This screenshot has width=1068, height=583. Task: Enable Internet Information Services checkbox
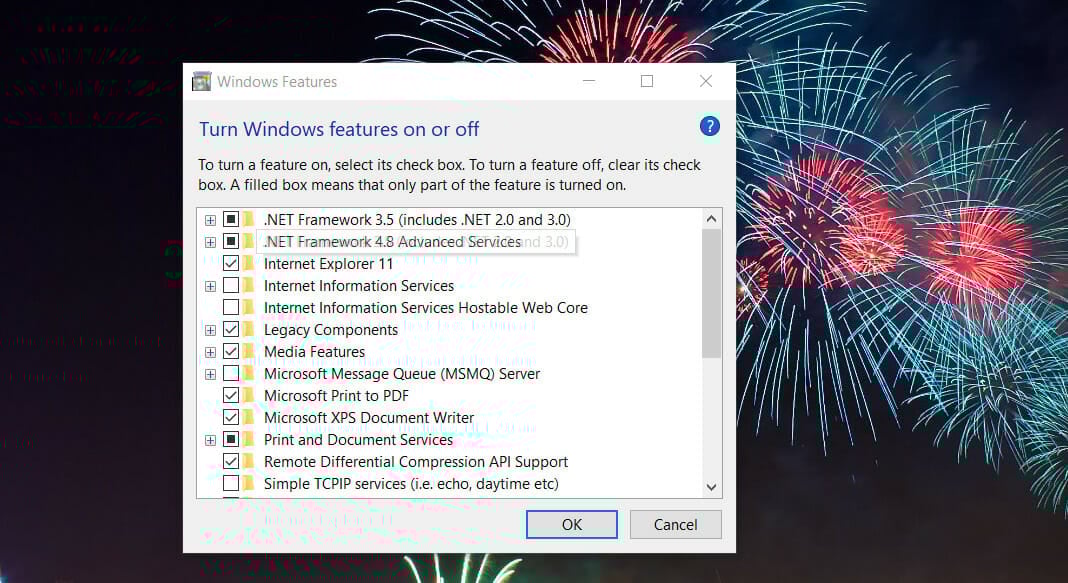231,285
